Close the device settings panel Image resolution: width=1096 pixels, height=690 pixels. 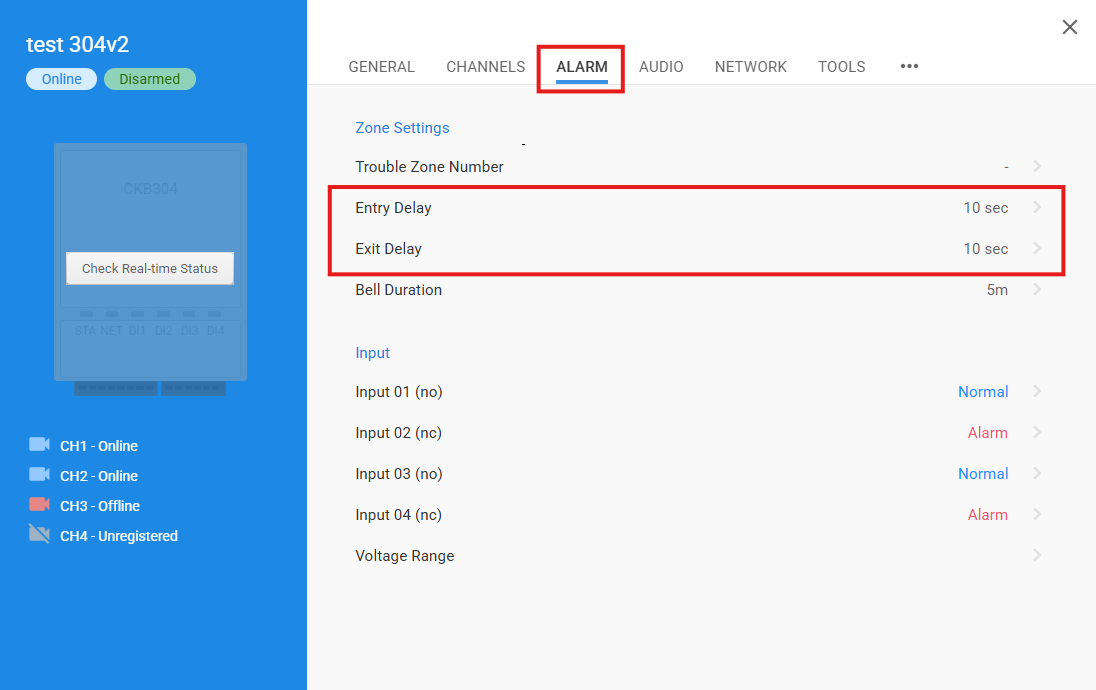1069,27
